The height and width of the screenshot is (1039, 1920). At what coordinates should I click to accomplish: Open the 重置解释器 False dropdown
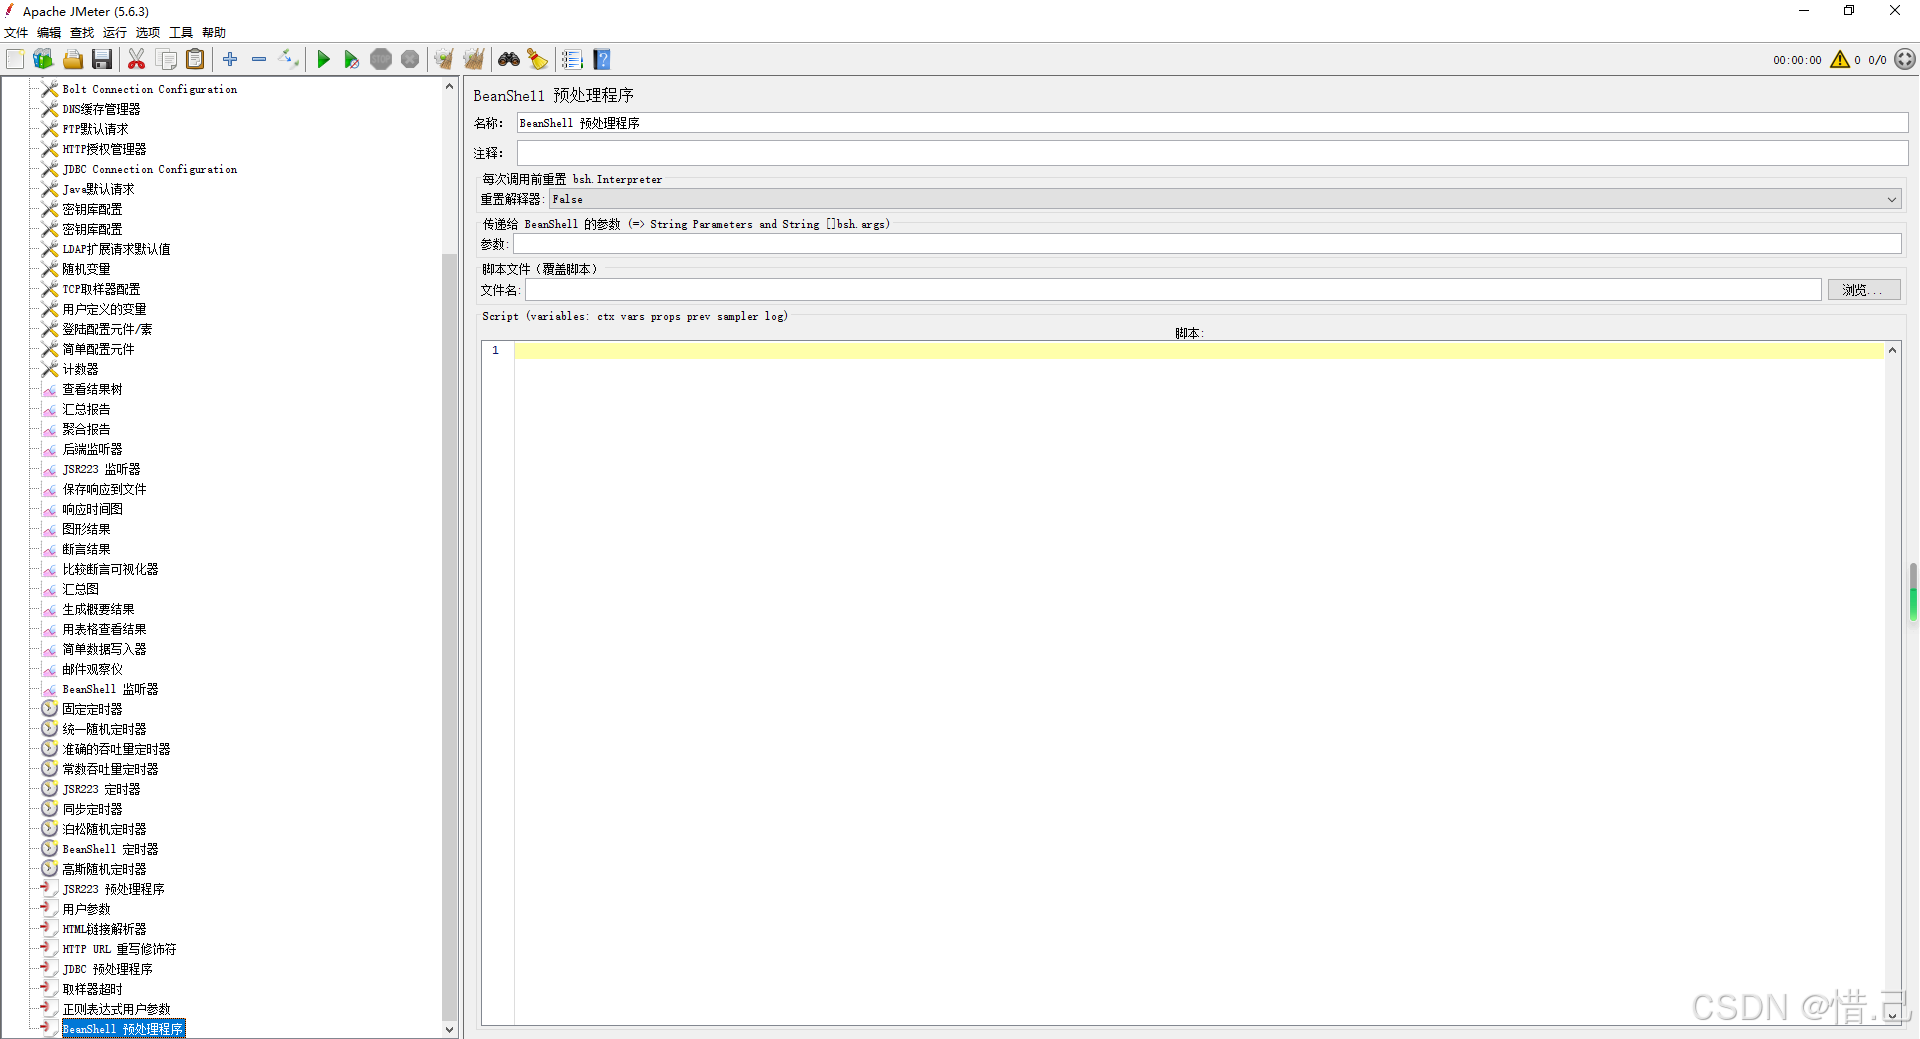1225,200
